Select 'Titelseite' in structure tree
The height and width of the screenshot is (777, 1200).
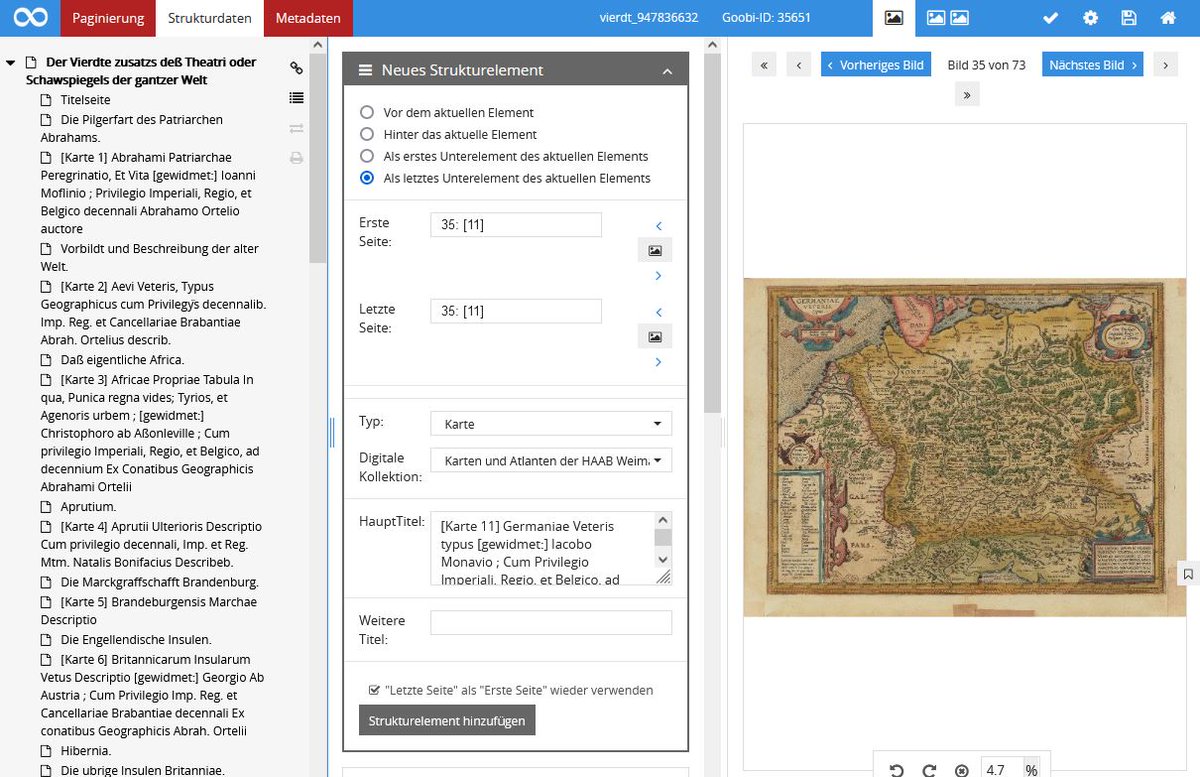click(x=85, y=100)
